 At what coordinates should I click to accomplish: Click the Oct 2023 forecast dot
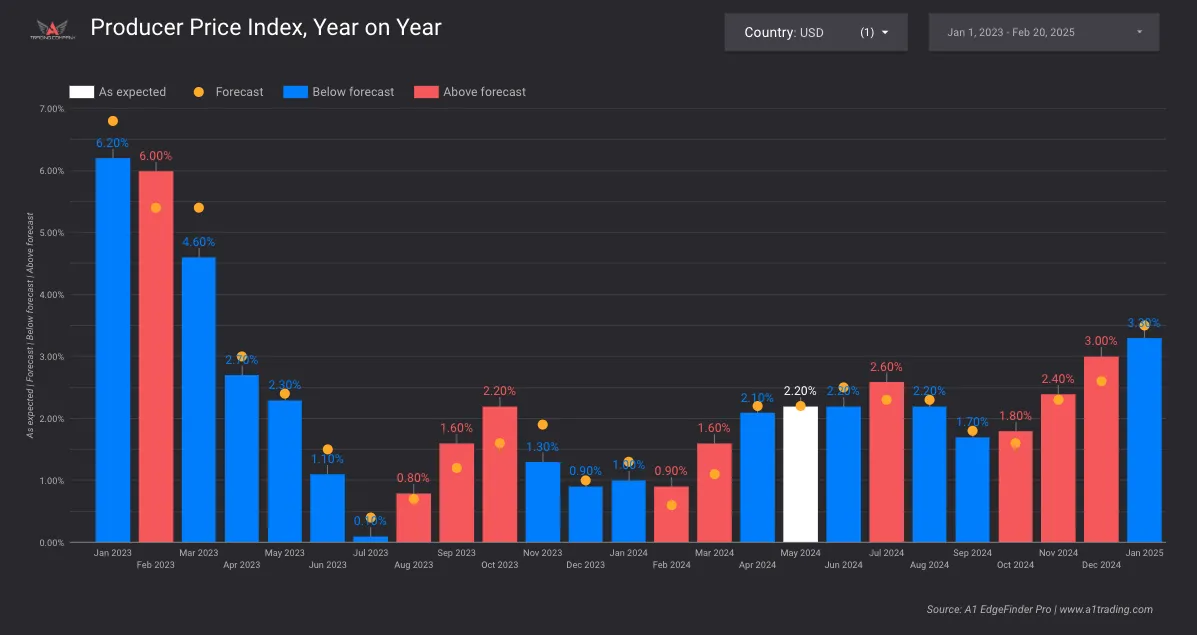tap(499, 443)
